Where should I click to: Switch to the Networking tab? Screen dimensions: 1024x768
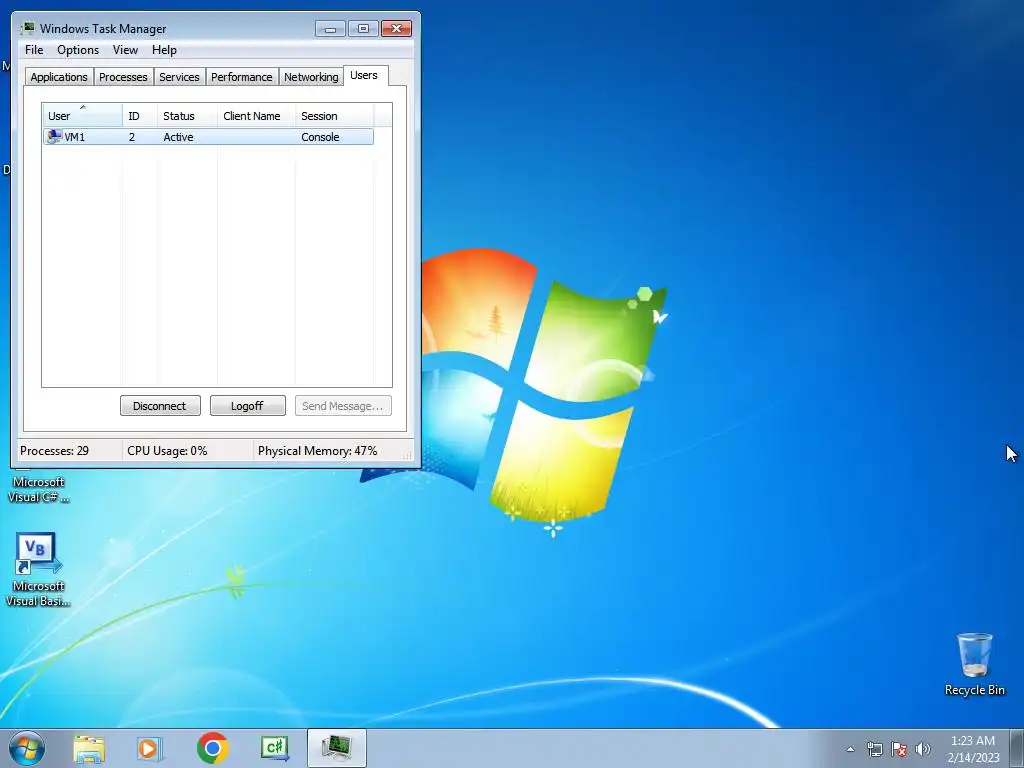(x=311, y=77)
